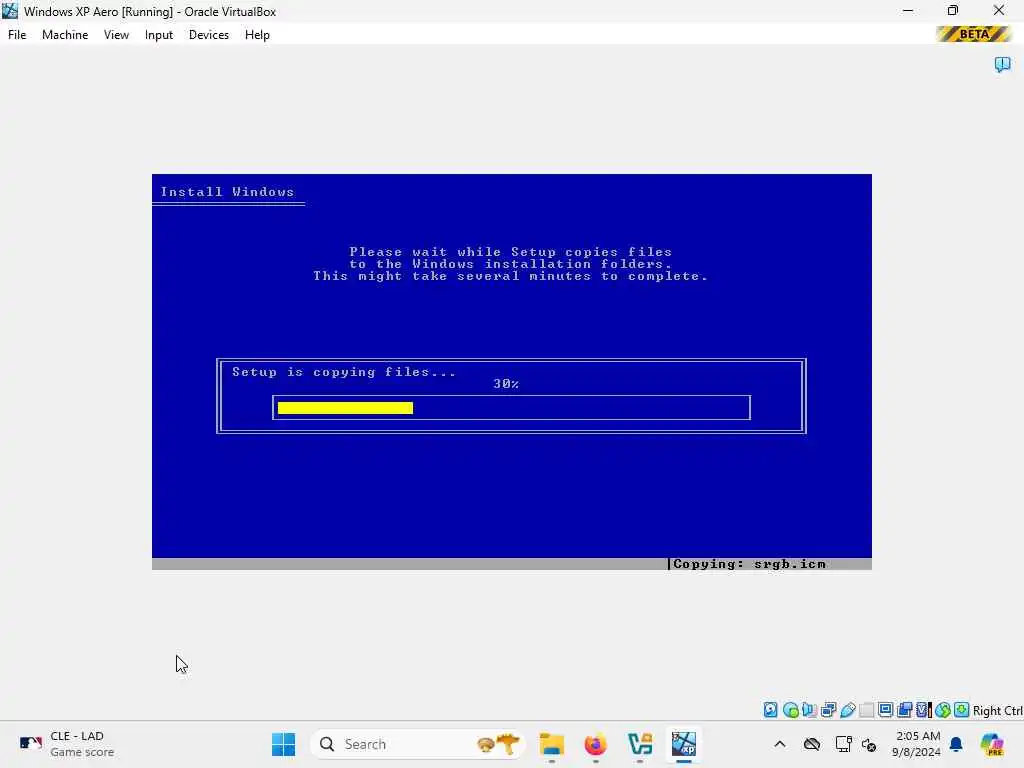Click 'Setup is copying files...' text
The height and width of the screenshot is (768, 1024).
(344, 372)
